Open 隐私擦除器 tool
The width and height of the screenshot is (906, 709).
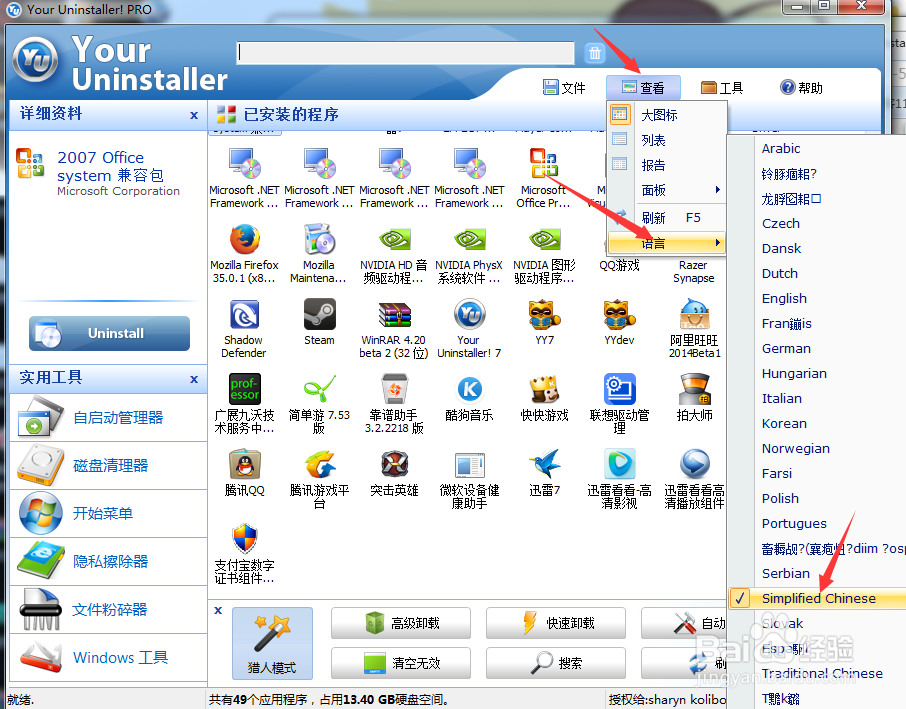108,562
